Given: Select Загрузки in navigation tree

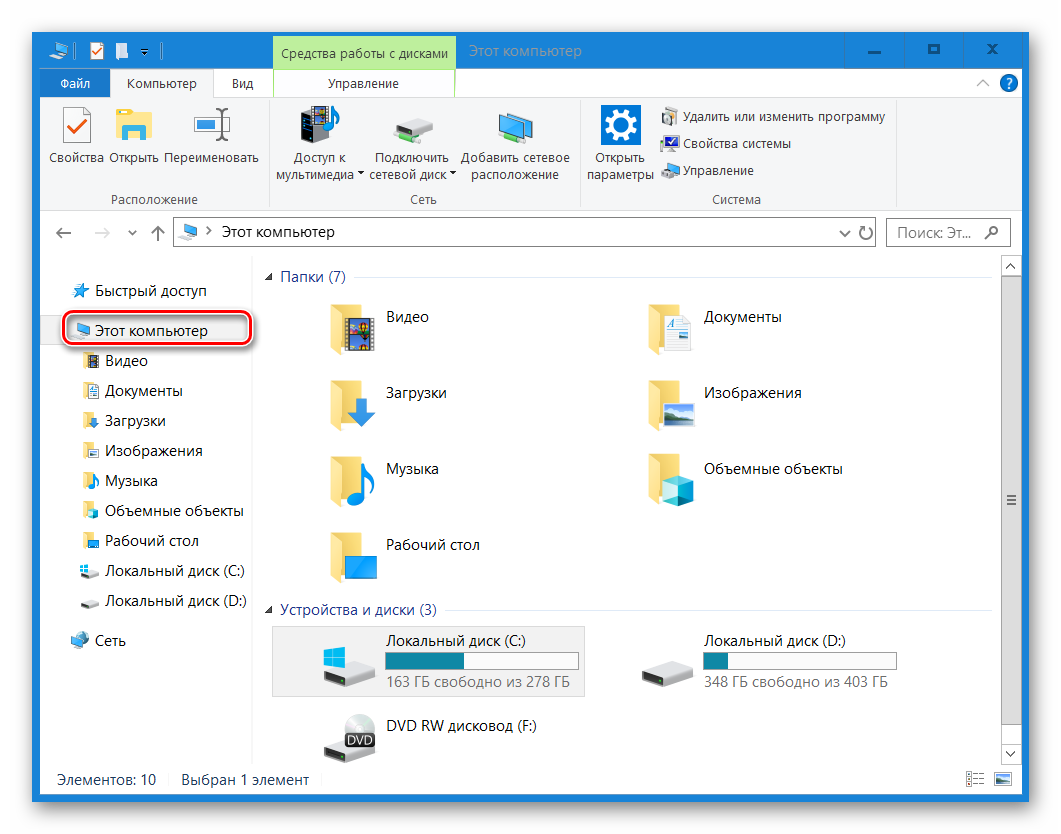Looking at the screenshot, I should click(x=125, y=421).
